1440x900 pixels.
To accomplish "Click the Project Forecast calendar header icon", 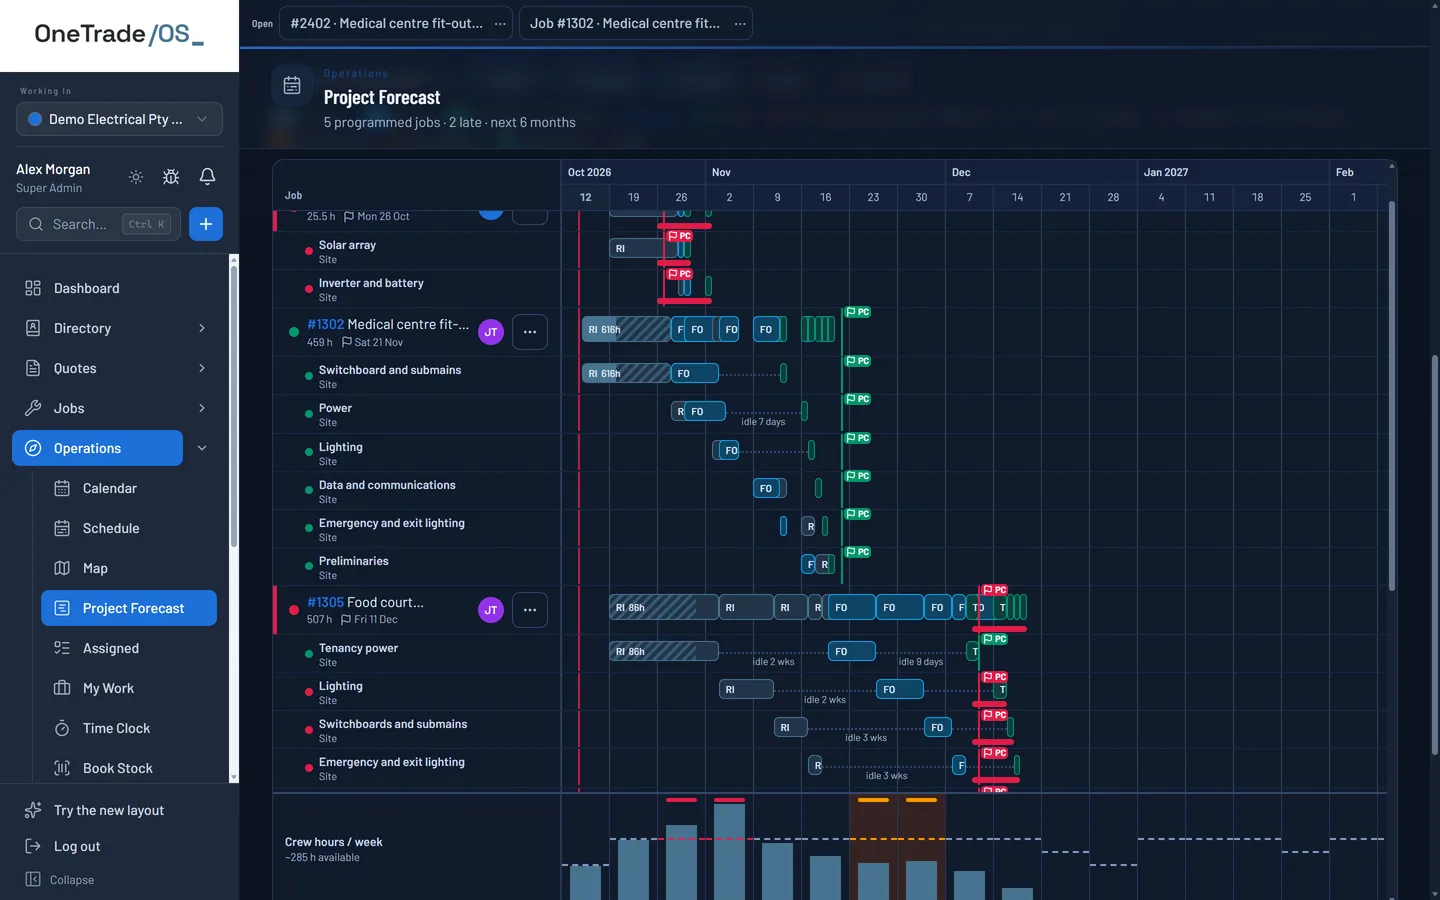I will [x=292, y=86].
